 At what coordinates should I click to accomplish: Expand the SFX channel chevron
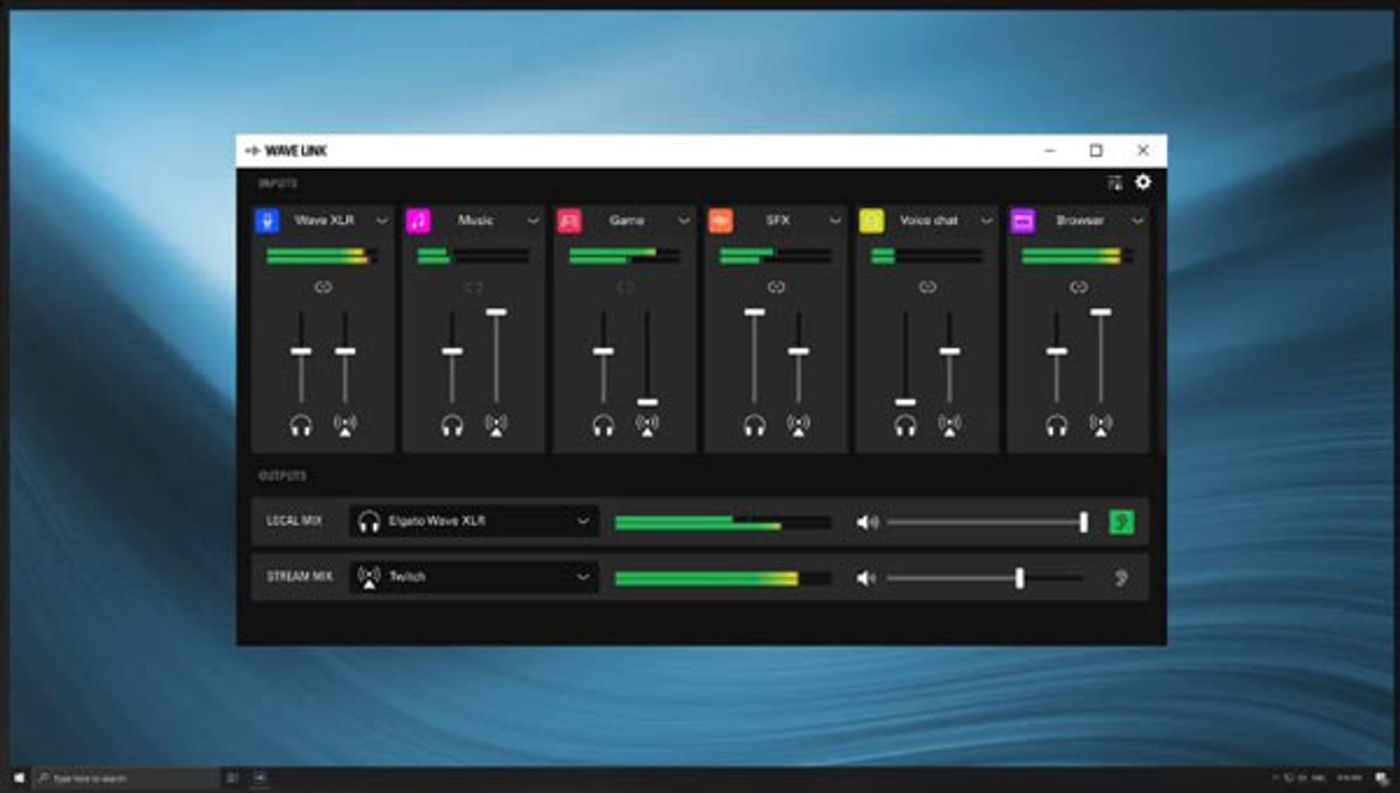[835, 221]
